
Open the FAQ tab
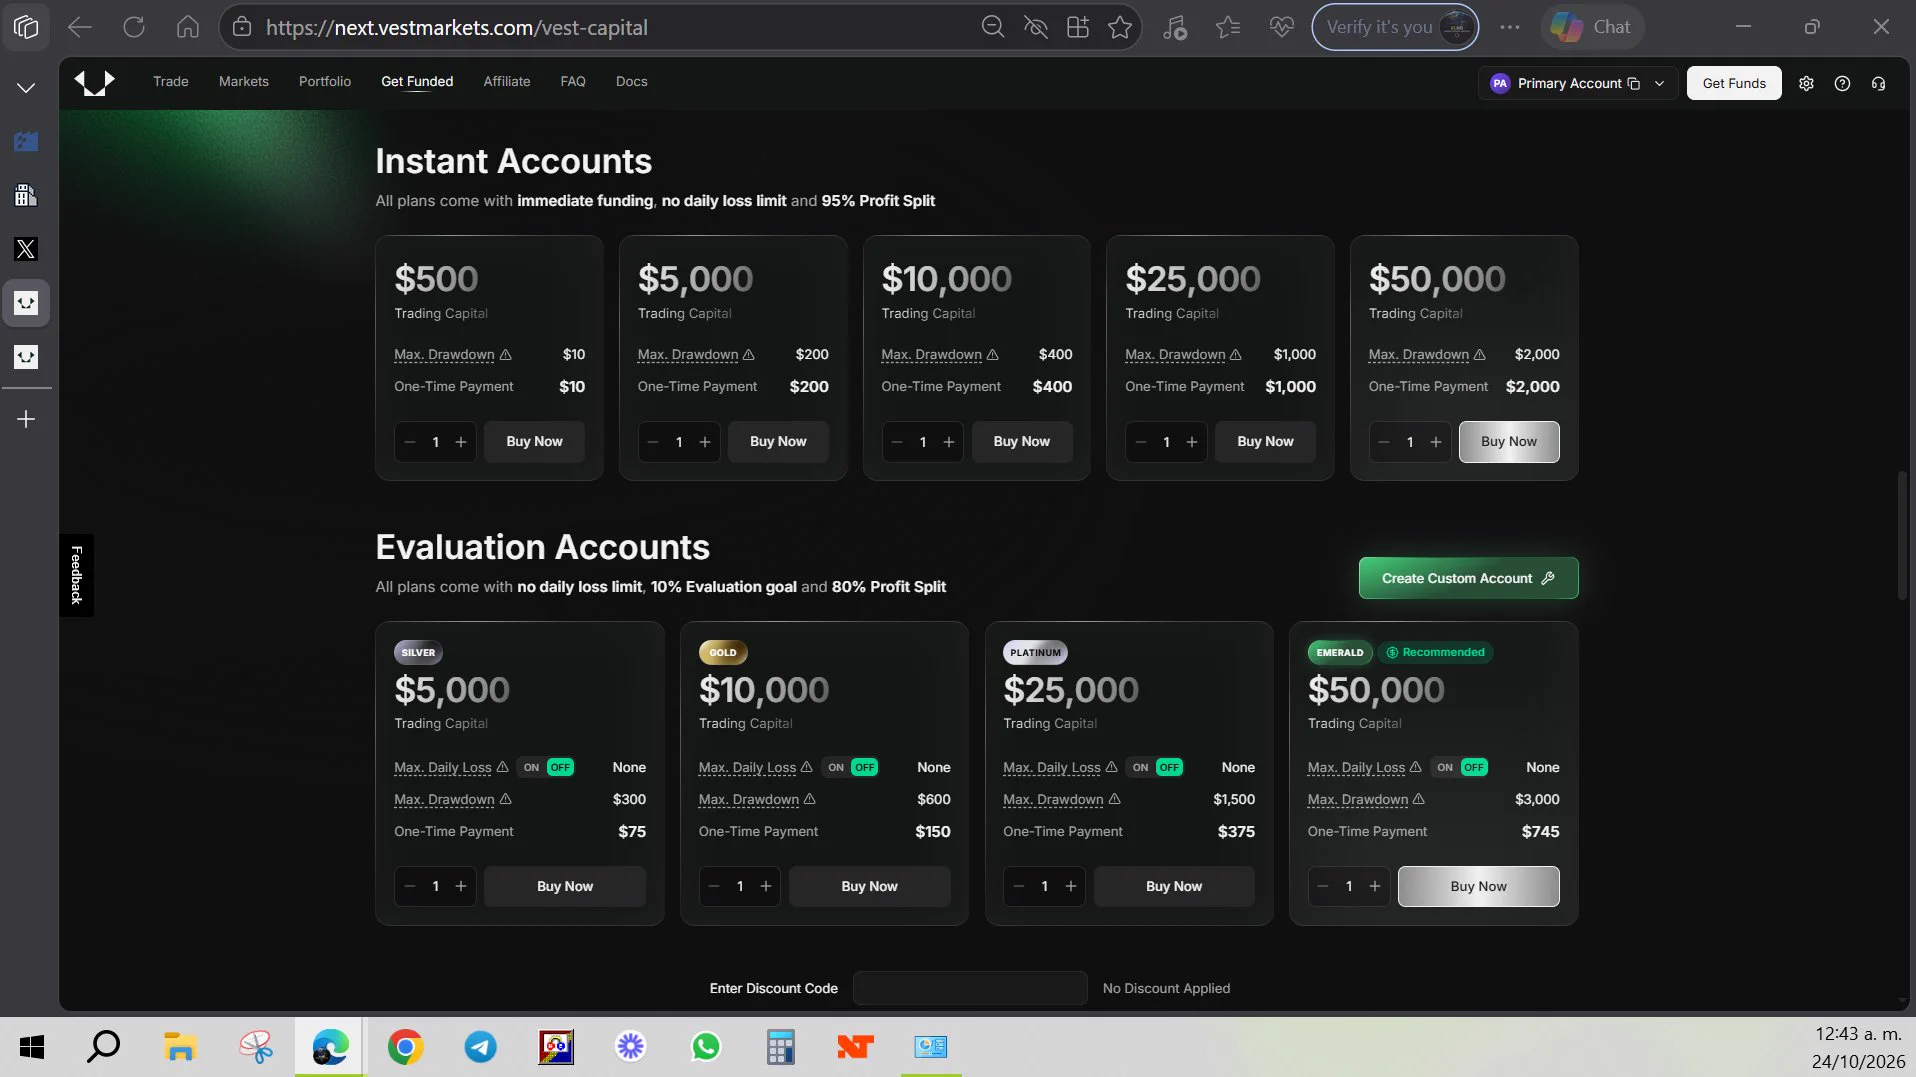pyautogui.click(x=573, y=82)
